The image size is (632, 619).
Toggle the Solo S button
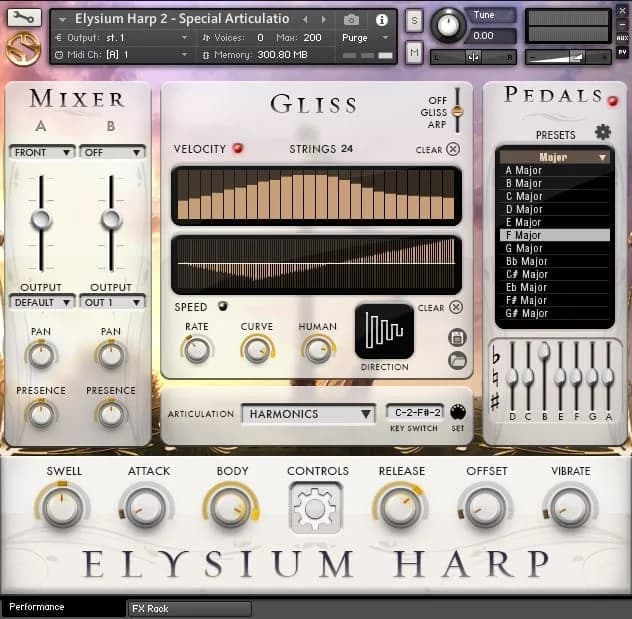414,21
